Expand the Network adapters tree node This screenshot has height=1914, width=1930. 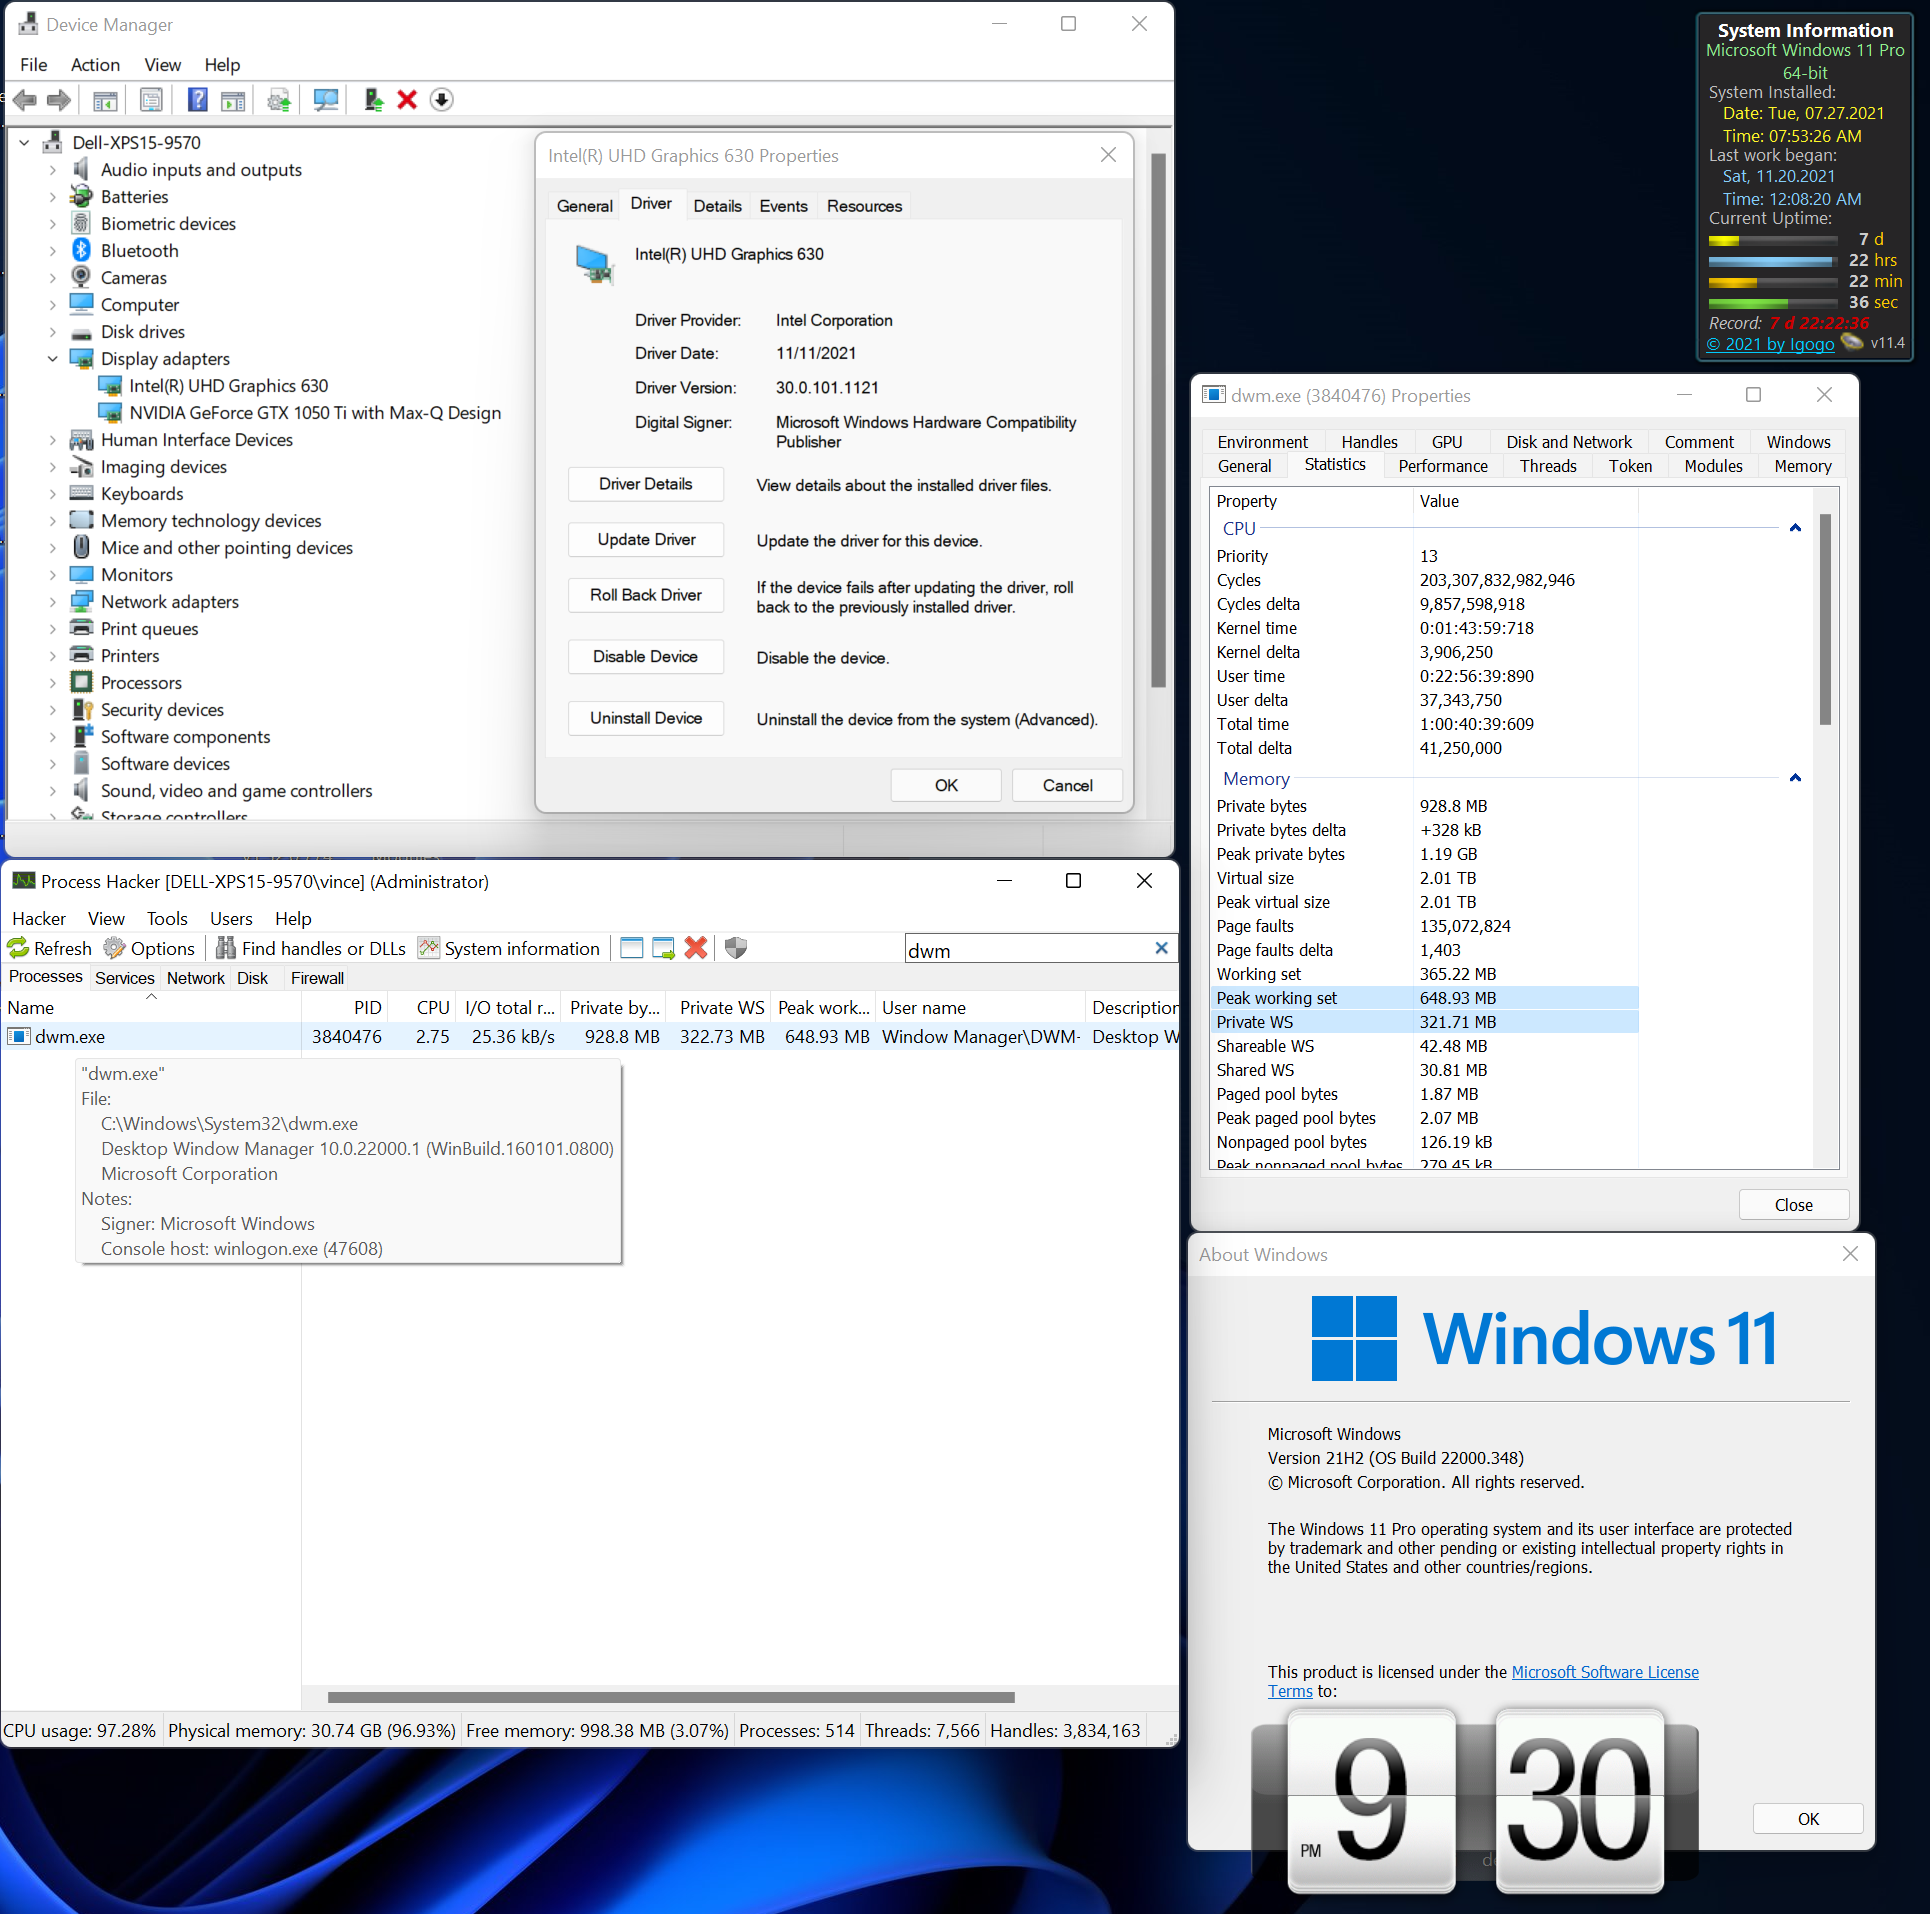(x=54, y=601)
